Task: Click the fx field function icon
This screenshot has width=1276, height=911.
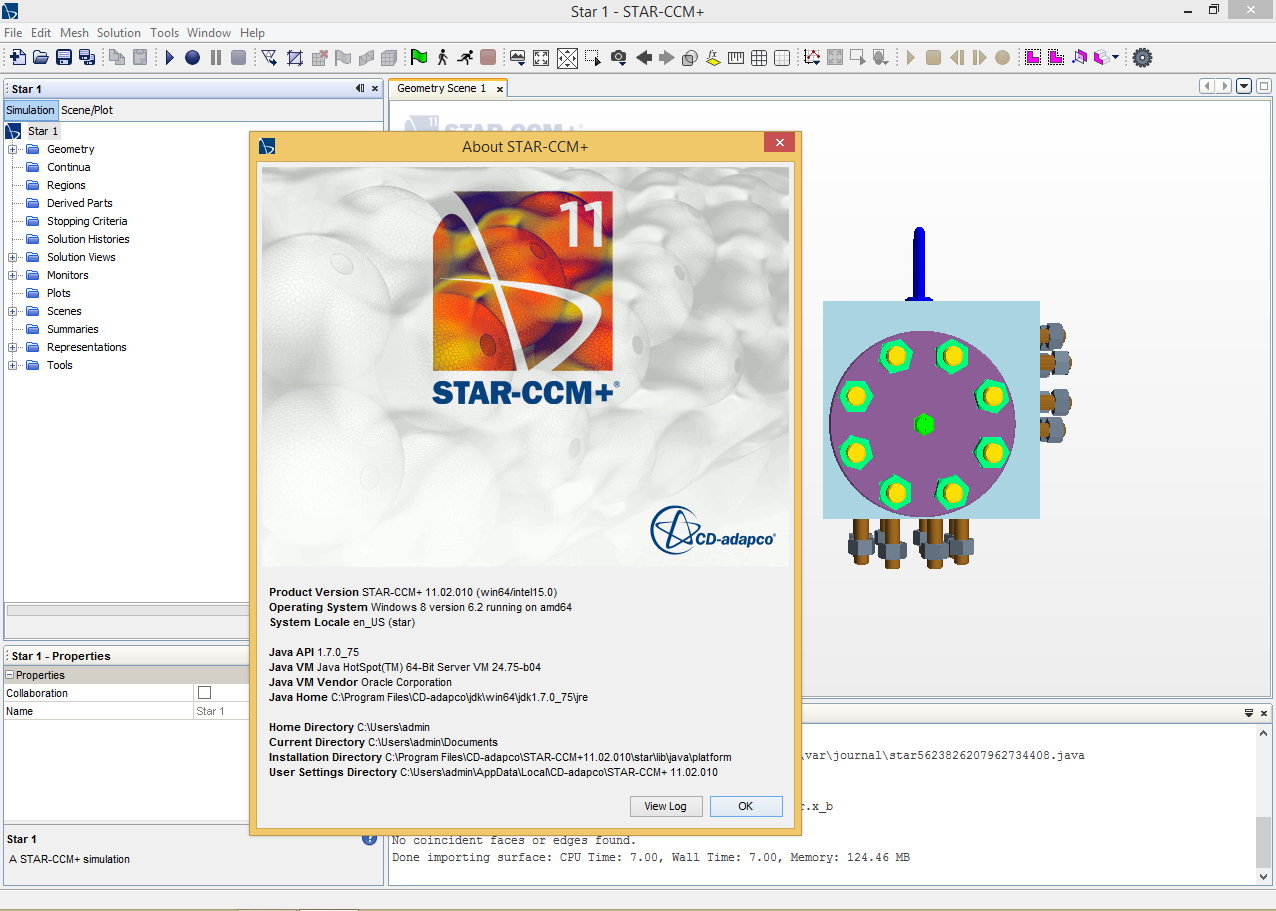Action: coord(714,58)
